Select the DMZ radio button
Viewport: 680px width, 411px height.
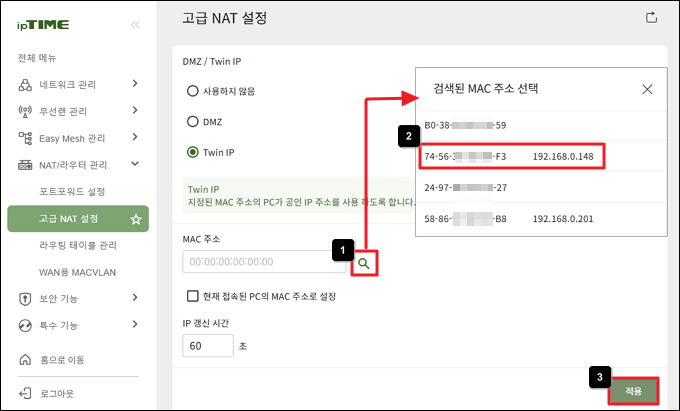(193, 122)
